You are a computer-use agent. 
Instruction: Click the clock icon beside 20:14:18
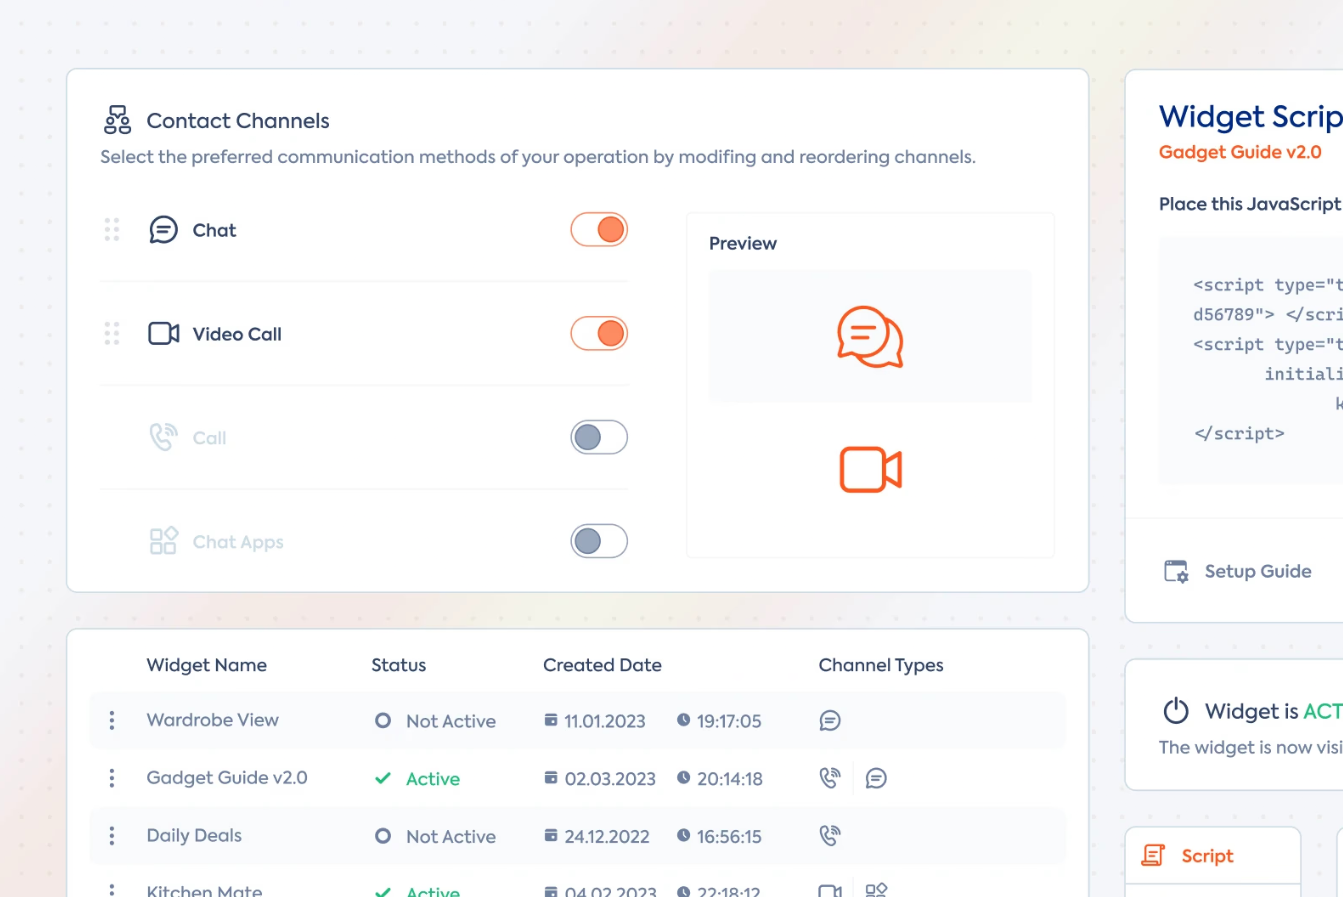tap(683, 778)
